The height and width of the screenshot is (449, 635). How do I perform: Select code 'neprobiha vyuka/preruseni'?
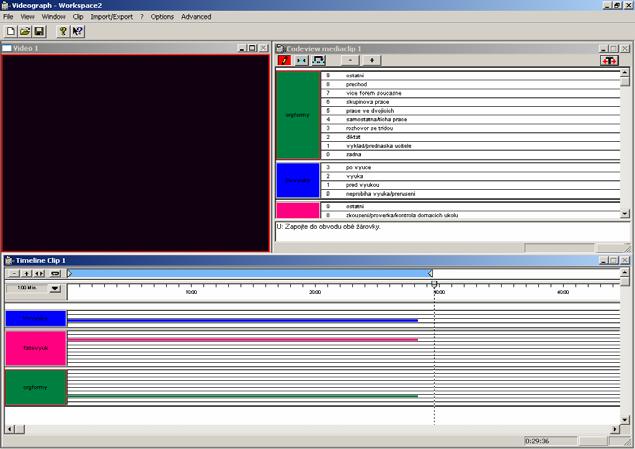(471, 194)
